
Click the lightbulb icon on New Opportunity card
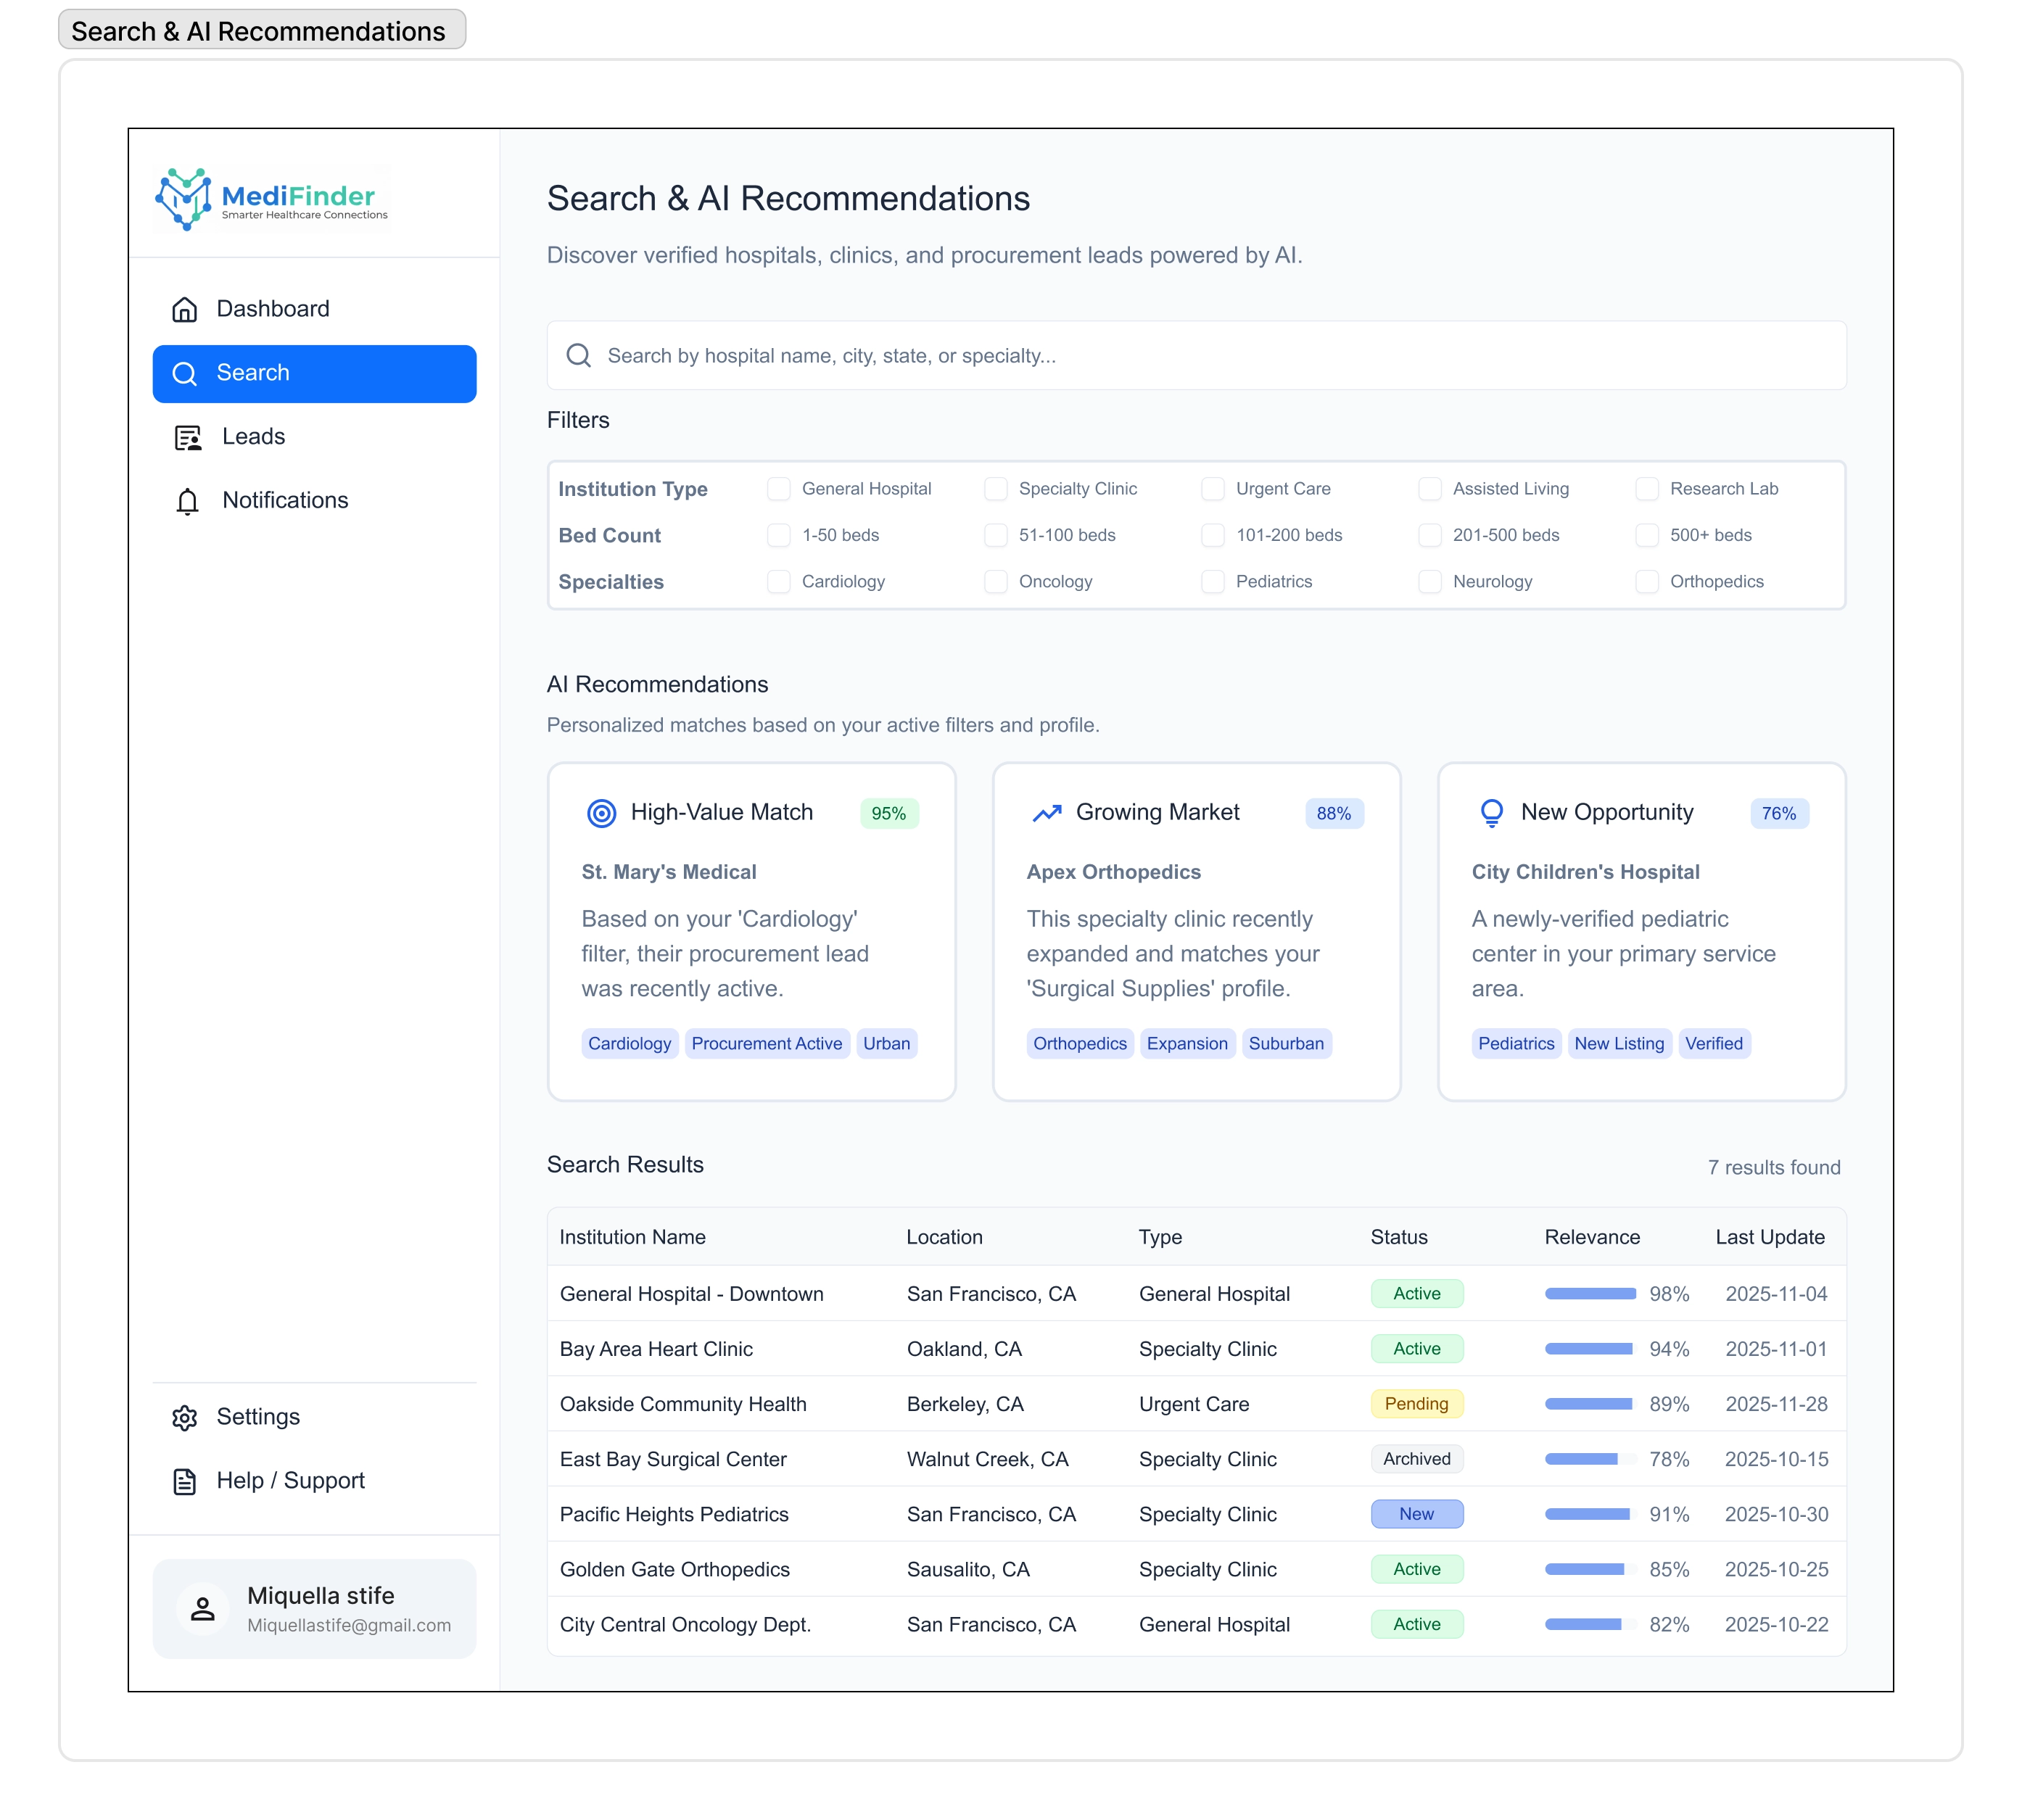[1492, 813]
